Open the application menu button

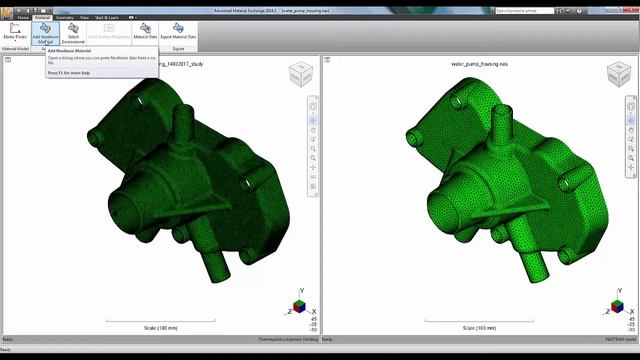tap(7, 13)
